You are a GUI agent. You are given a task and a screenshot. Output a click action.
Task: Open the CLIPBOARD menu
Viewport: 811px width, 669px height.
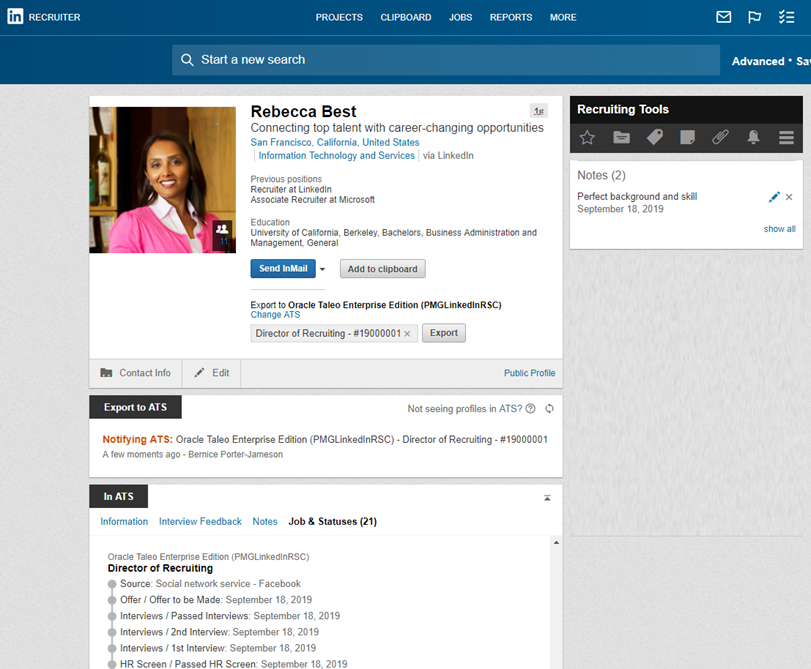[406, 18]
